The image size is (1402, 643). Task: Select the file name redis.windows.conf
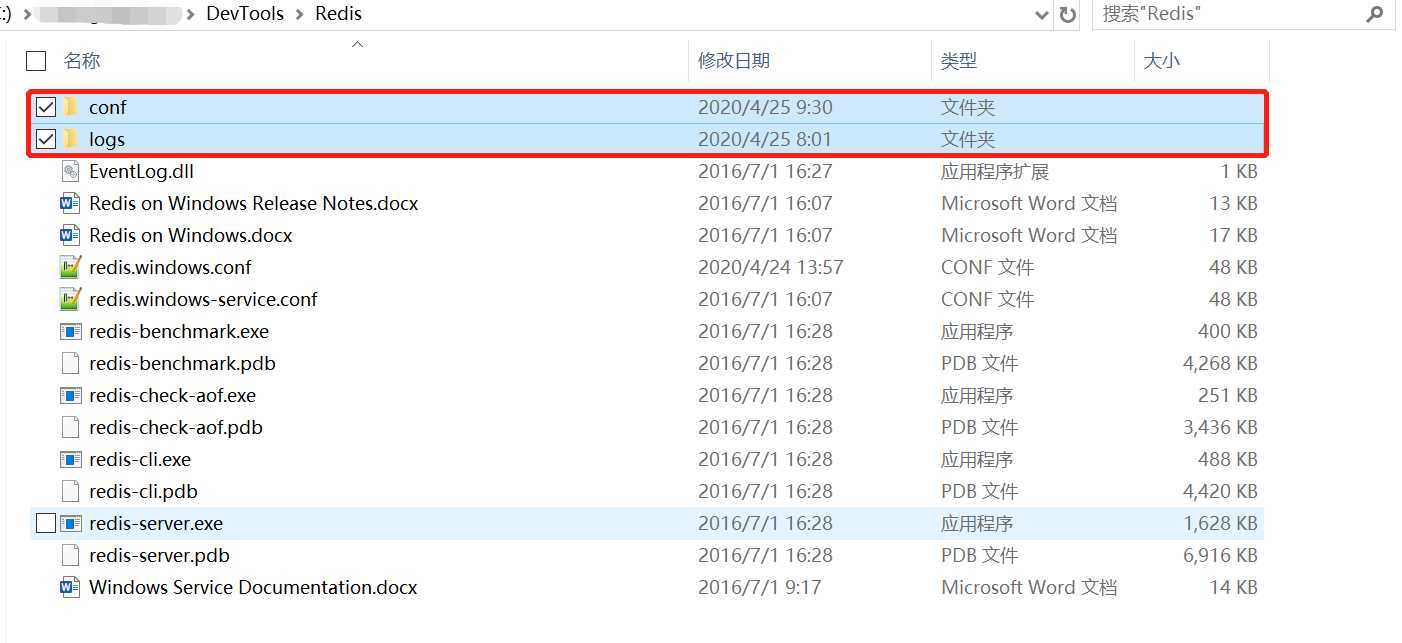[170, 267]
